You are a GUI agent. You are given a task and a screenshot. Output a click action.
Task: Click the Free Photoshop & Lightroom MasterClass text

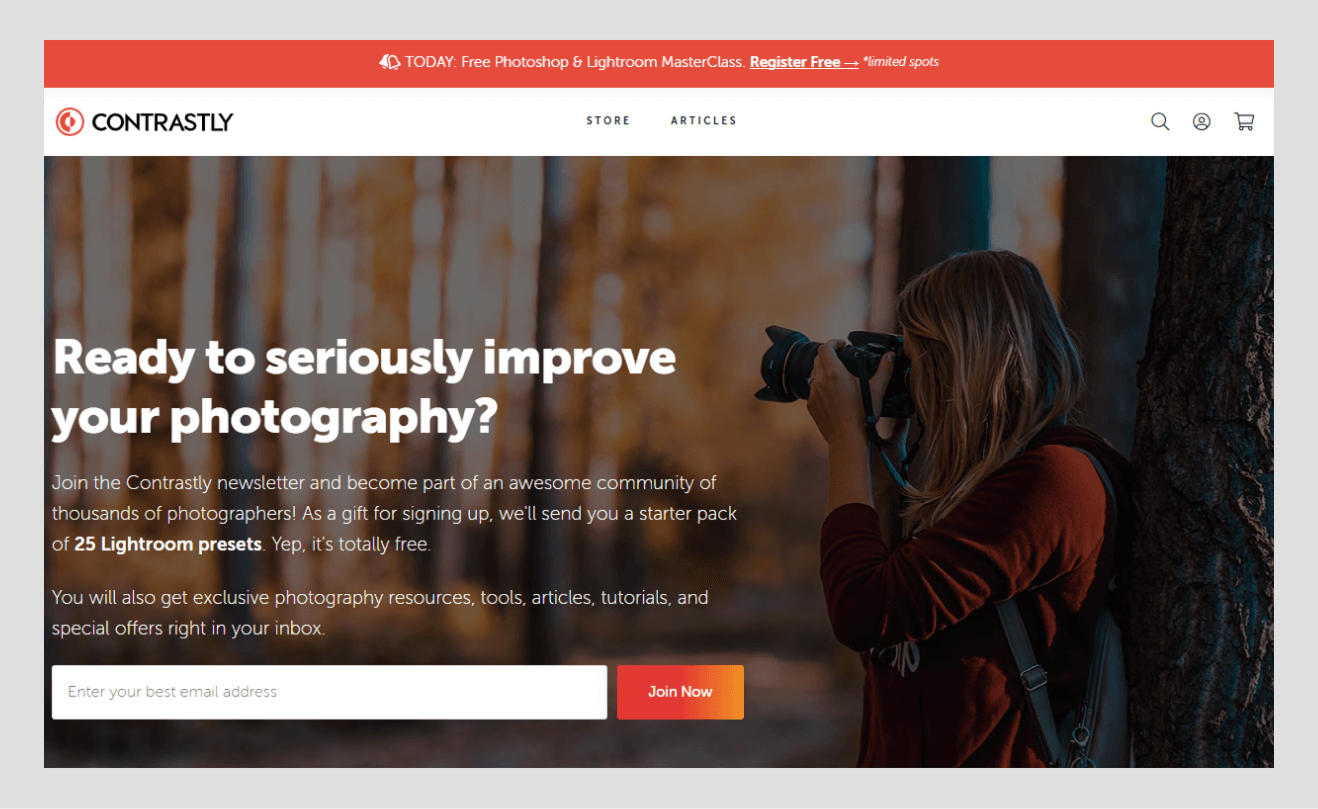(604, 62)
